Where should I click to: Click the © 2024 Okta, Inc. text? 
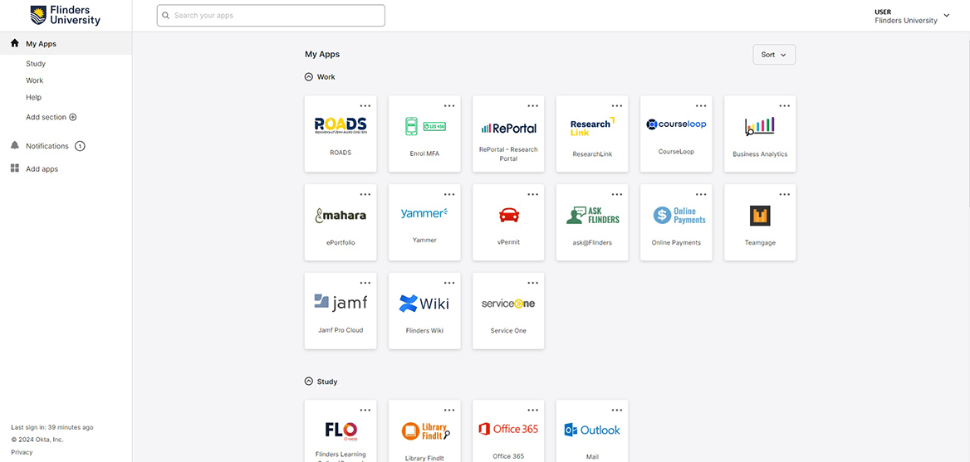point(37,440)
